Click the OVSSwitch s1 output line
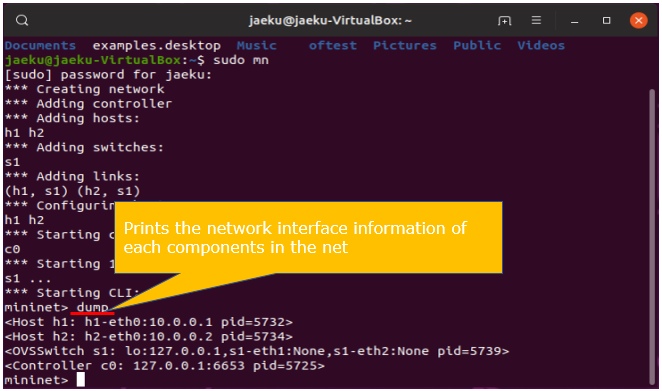 [x=257, y=351]
